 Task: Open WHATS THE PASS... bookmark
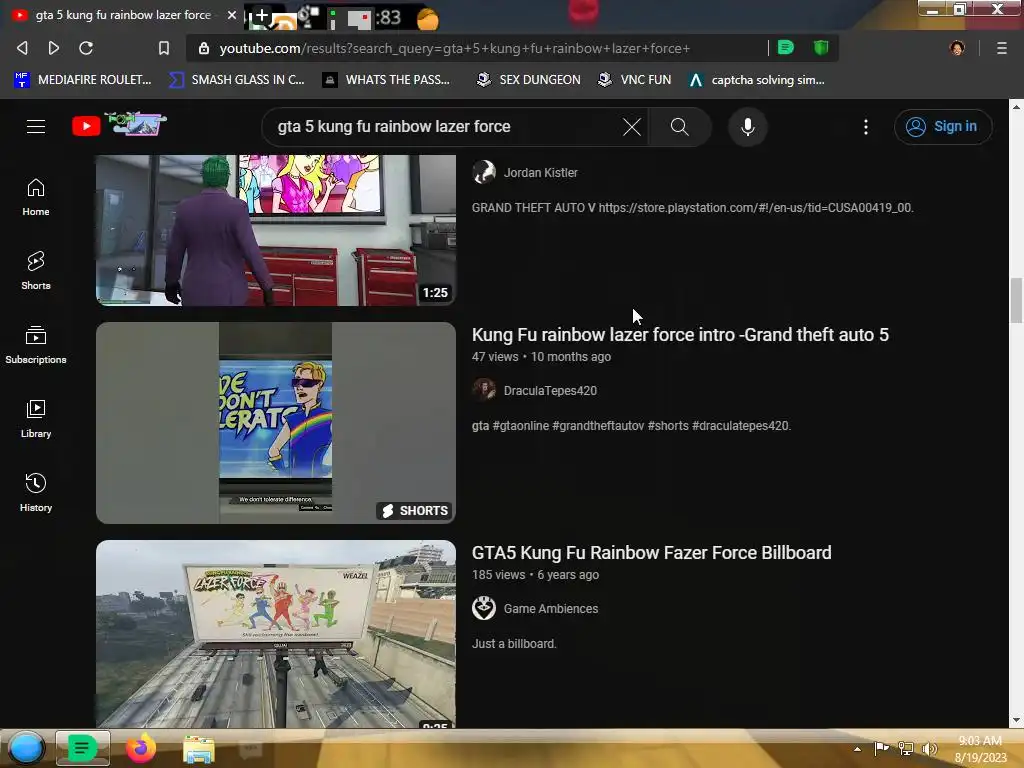pos(387,80)
